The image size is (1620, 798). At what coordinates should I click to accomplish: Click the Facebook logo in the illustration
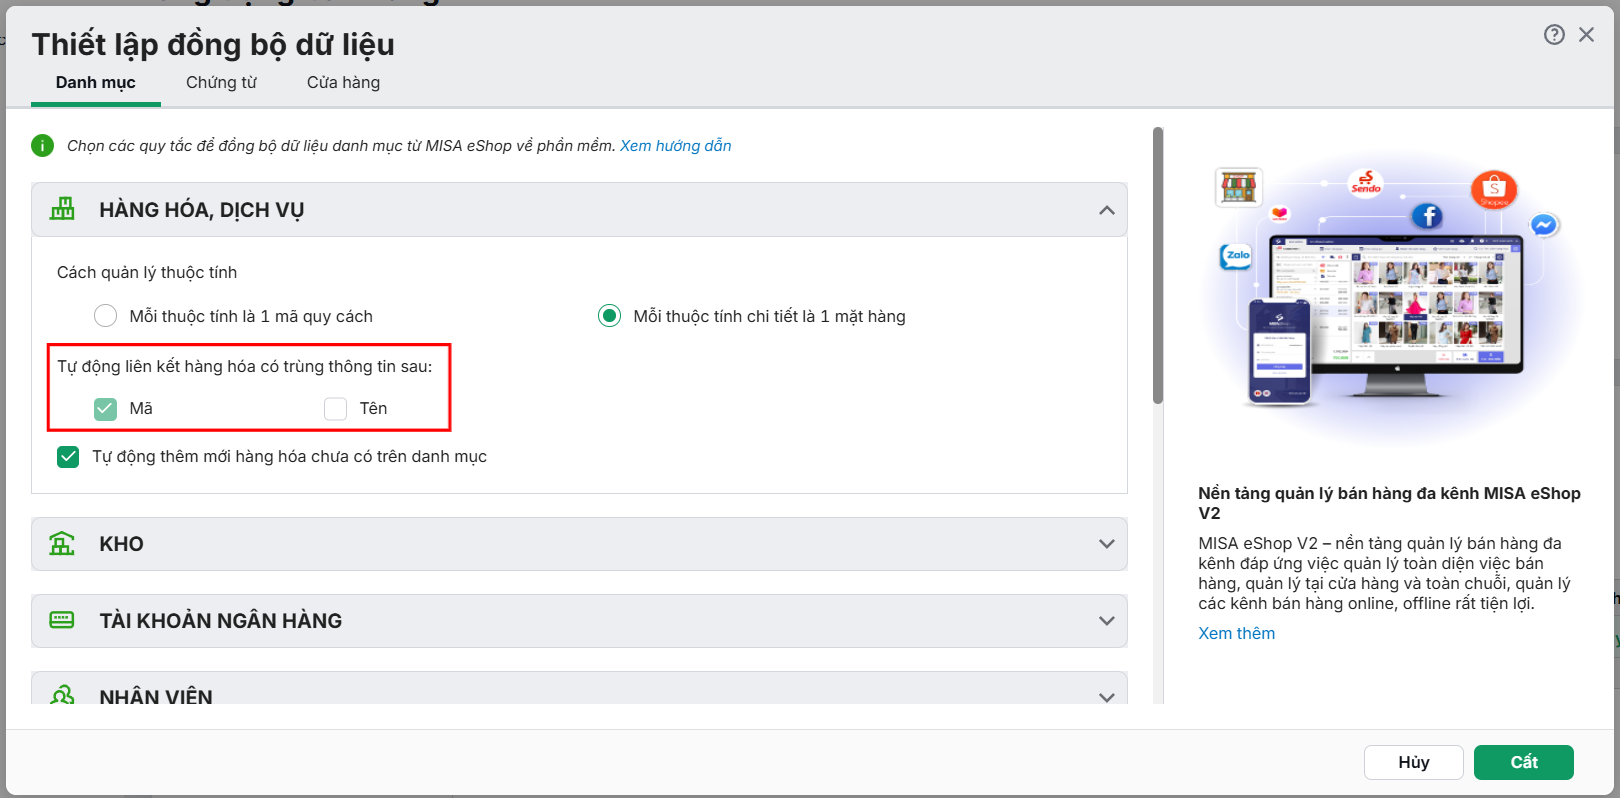(1427, 215)
